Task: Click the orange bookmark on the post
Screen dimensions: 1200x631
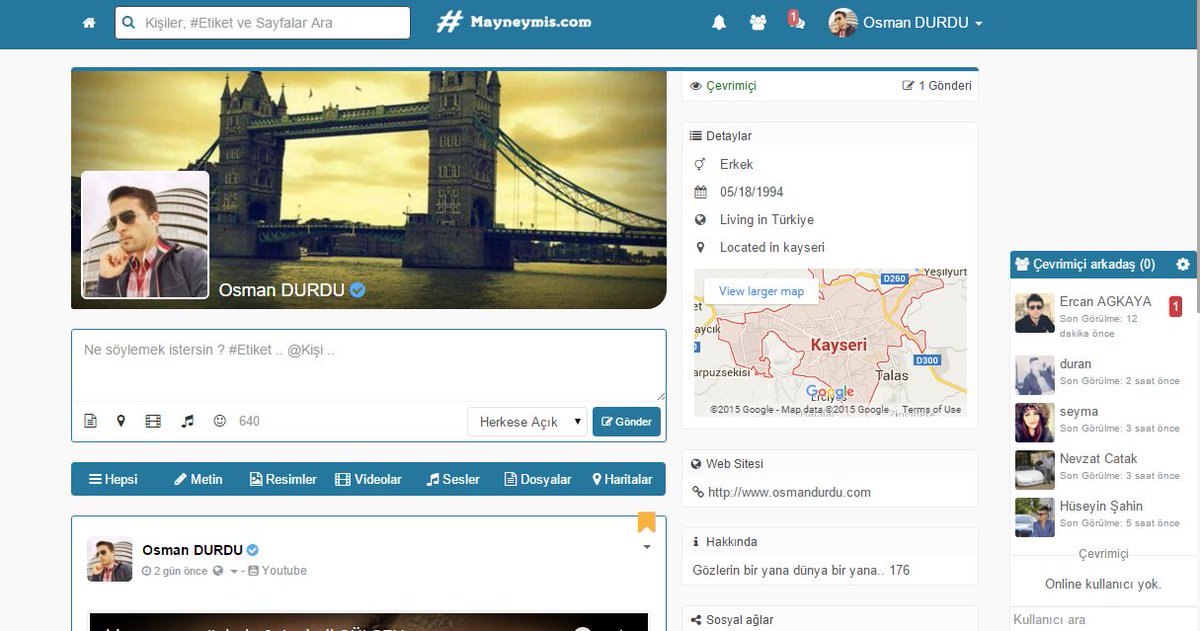Action: (646, 522)
